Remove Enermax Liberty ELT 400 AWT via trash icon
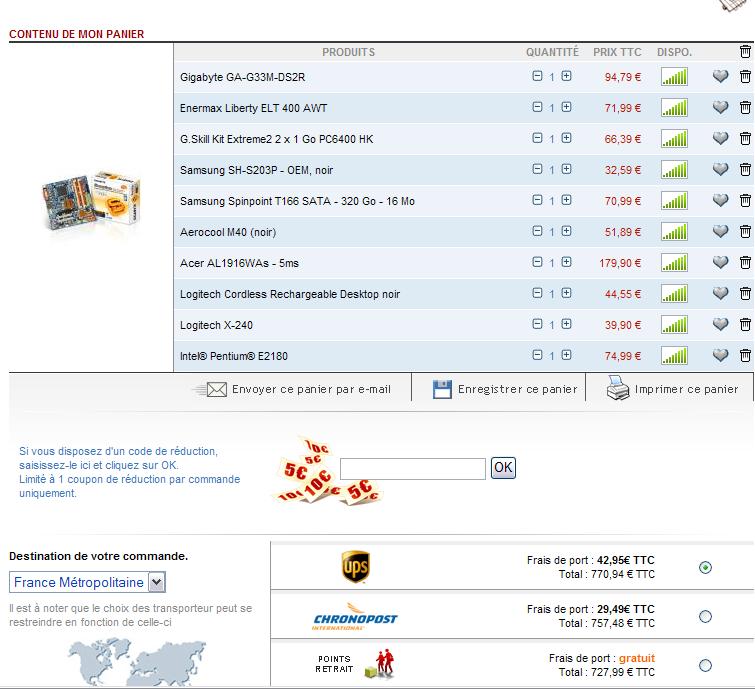This screenshot has height=689, width=755. 745,107
